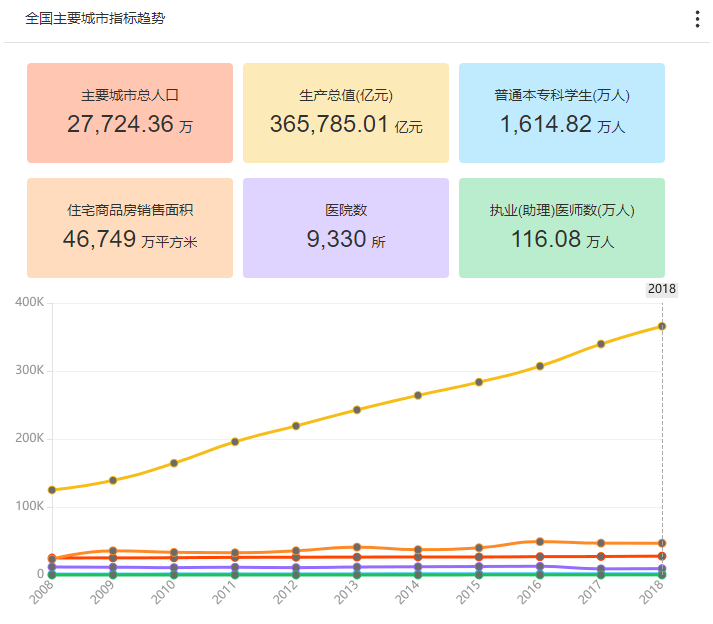Select the 生产总值(亿元) summary card
Screen dimensions: 713x624
(346, 113)
